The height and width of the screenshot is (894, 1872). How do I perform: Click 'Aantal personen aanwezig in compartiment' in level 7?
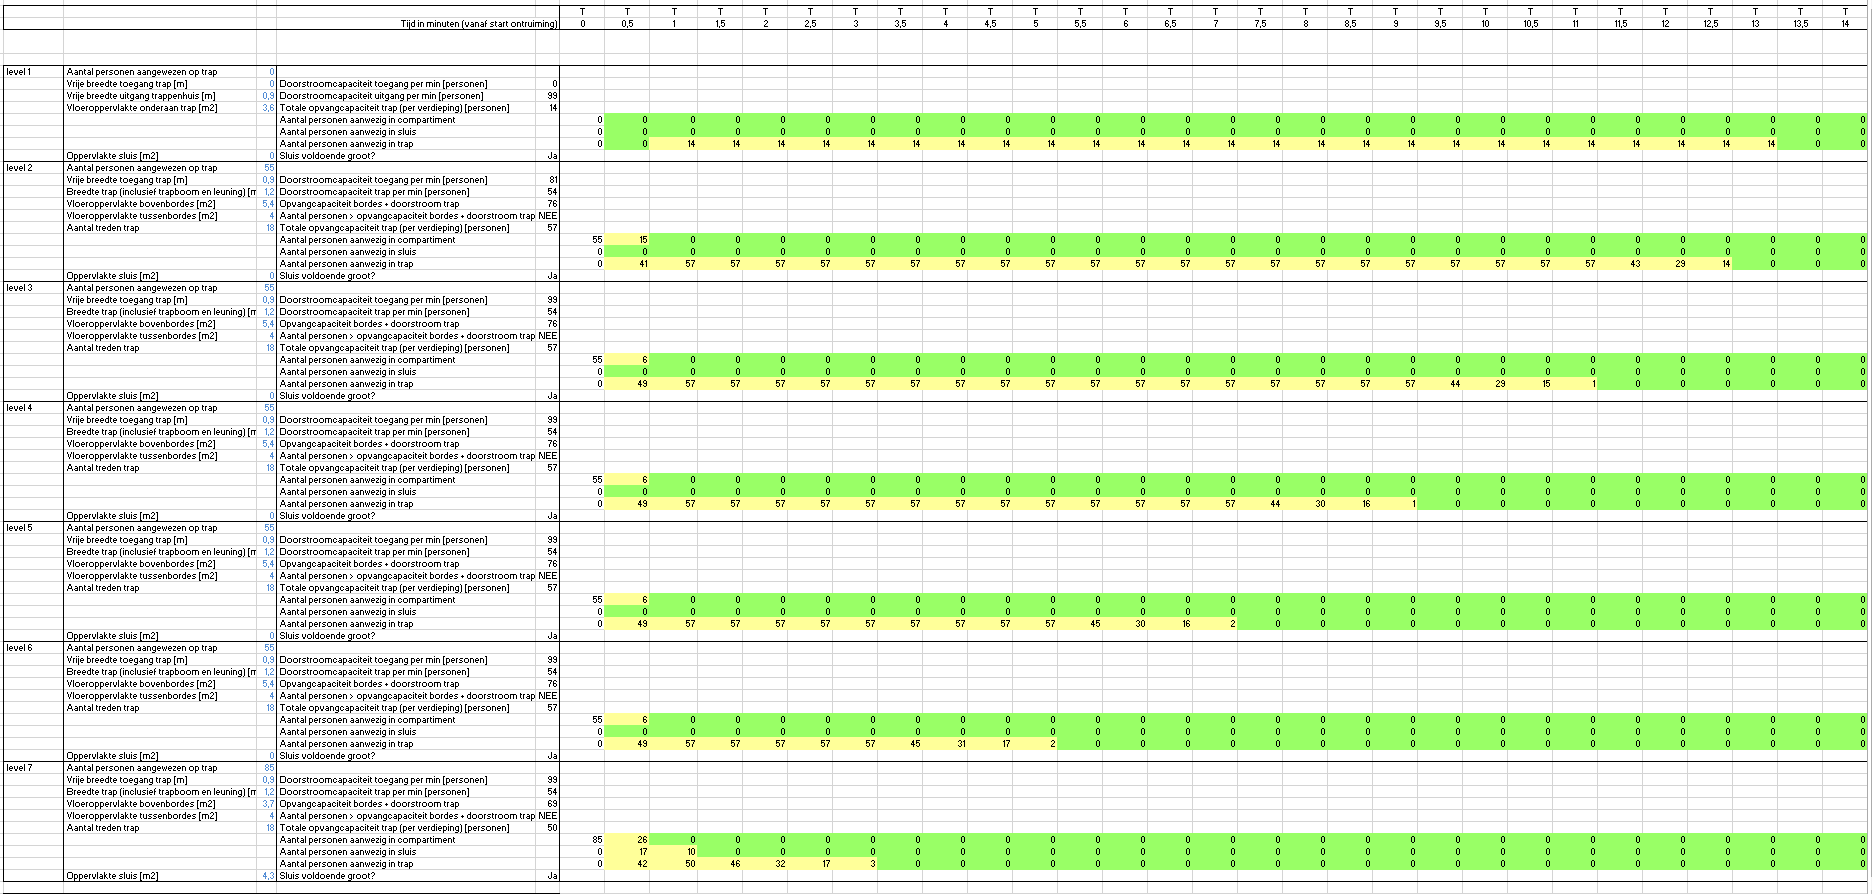[367, 840]
